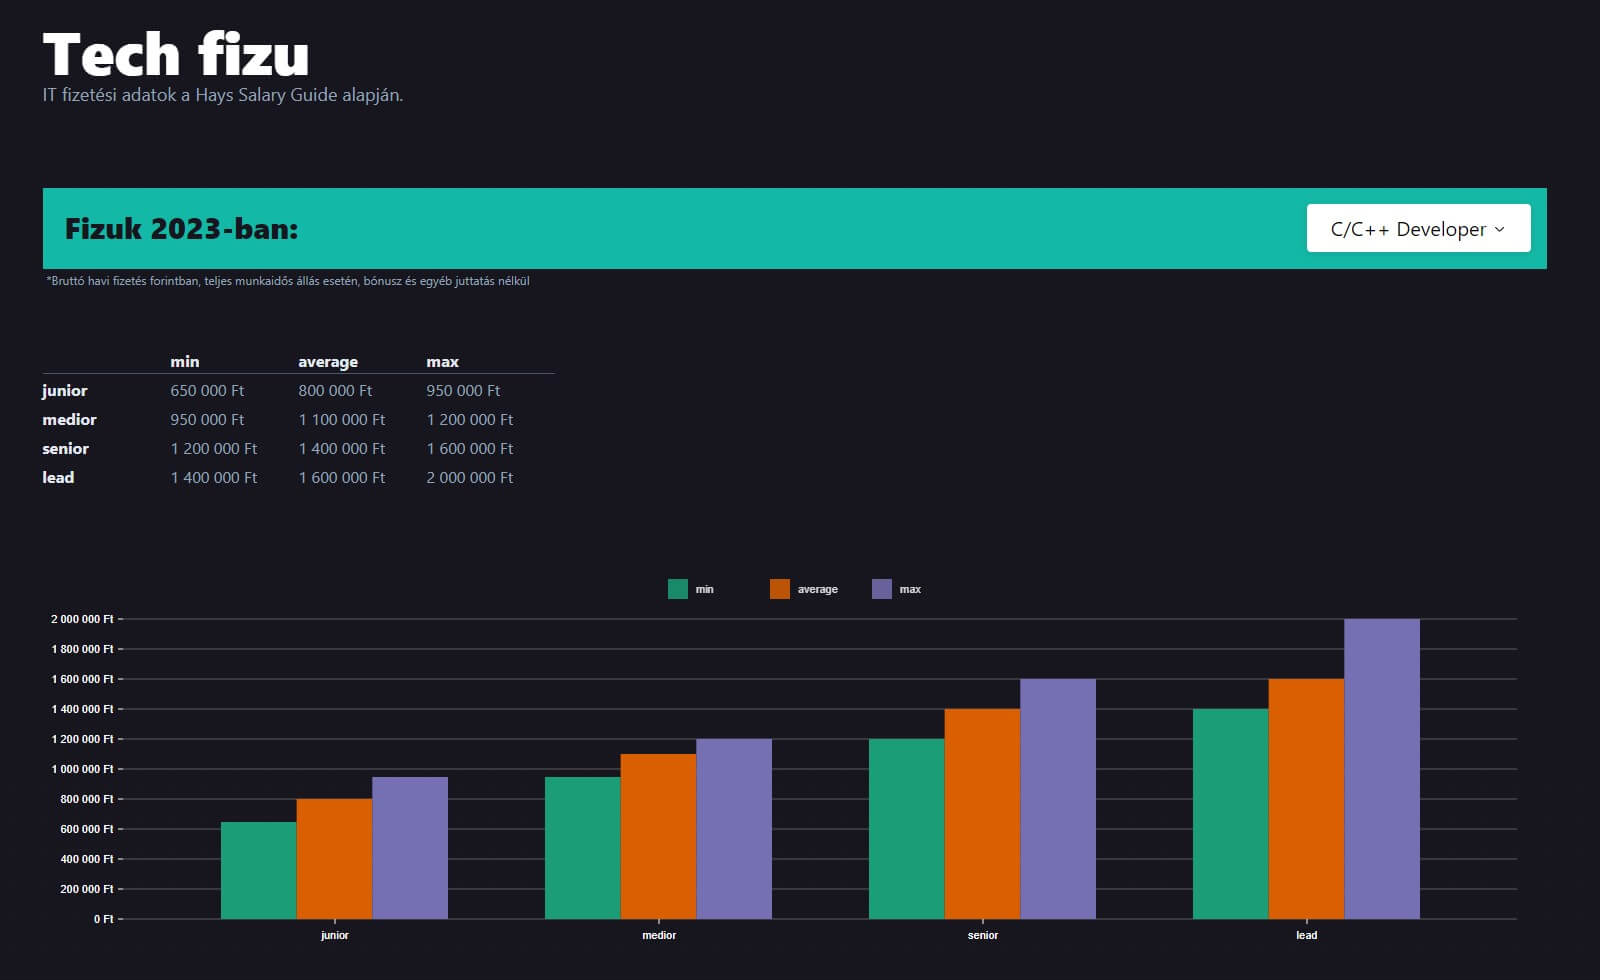Click the lead min bar in the chart
The image size is (1600, 980).
pyautogui.click(x=1230, y=813)
